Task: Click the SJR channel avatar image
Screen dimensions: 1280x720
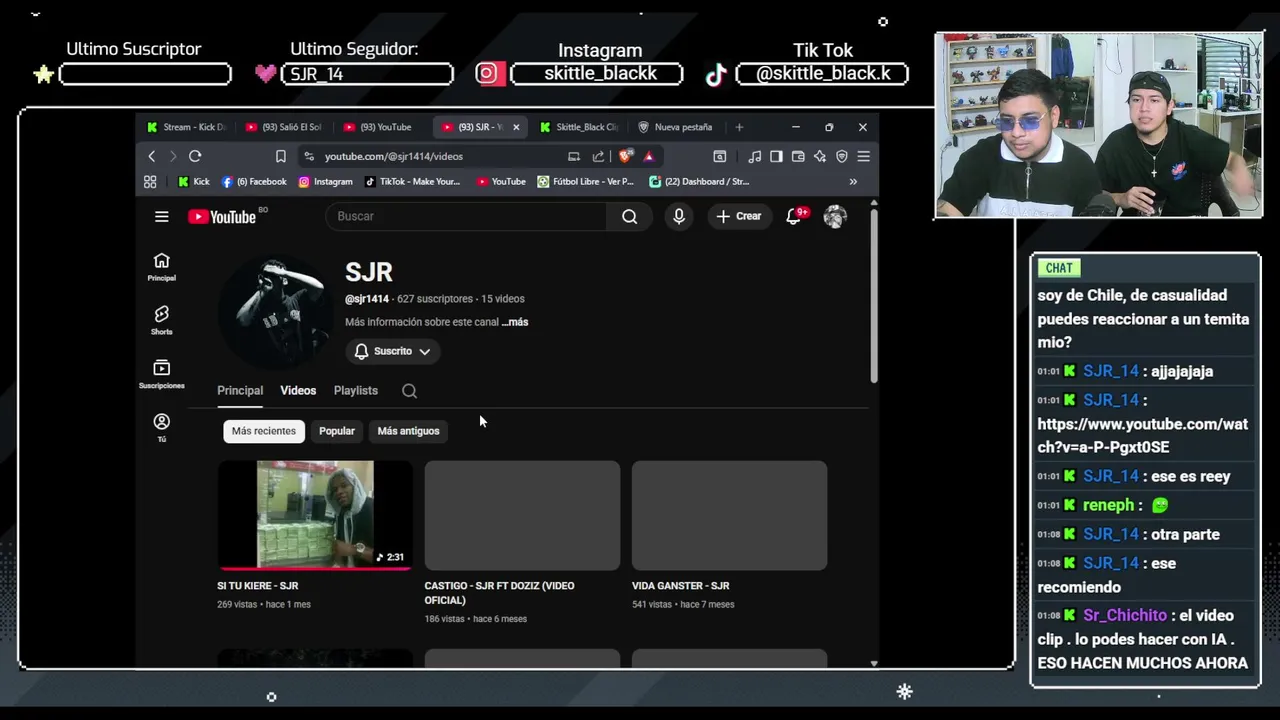Action: [x=275, y=311]
